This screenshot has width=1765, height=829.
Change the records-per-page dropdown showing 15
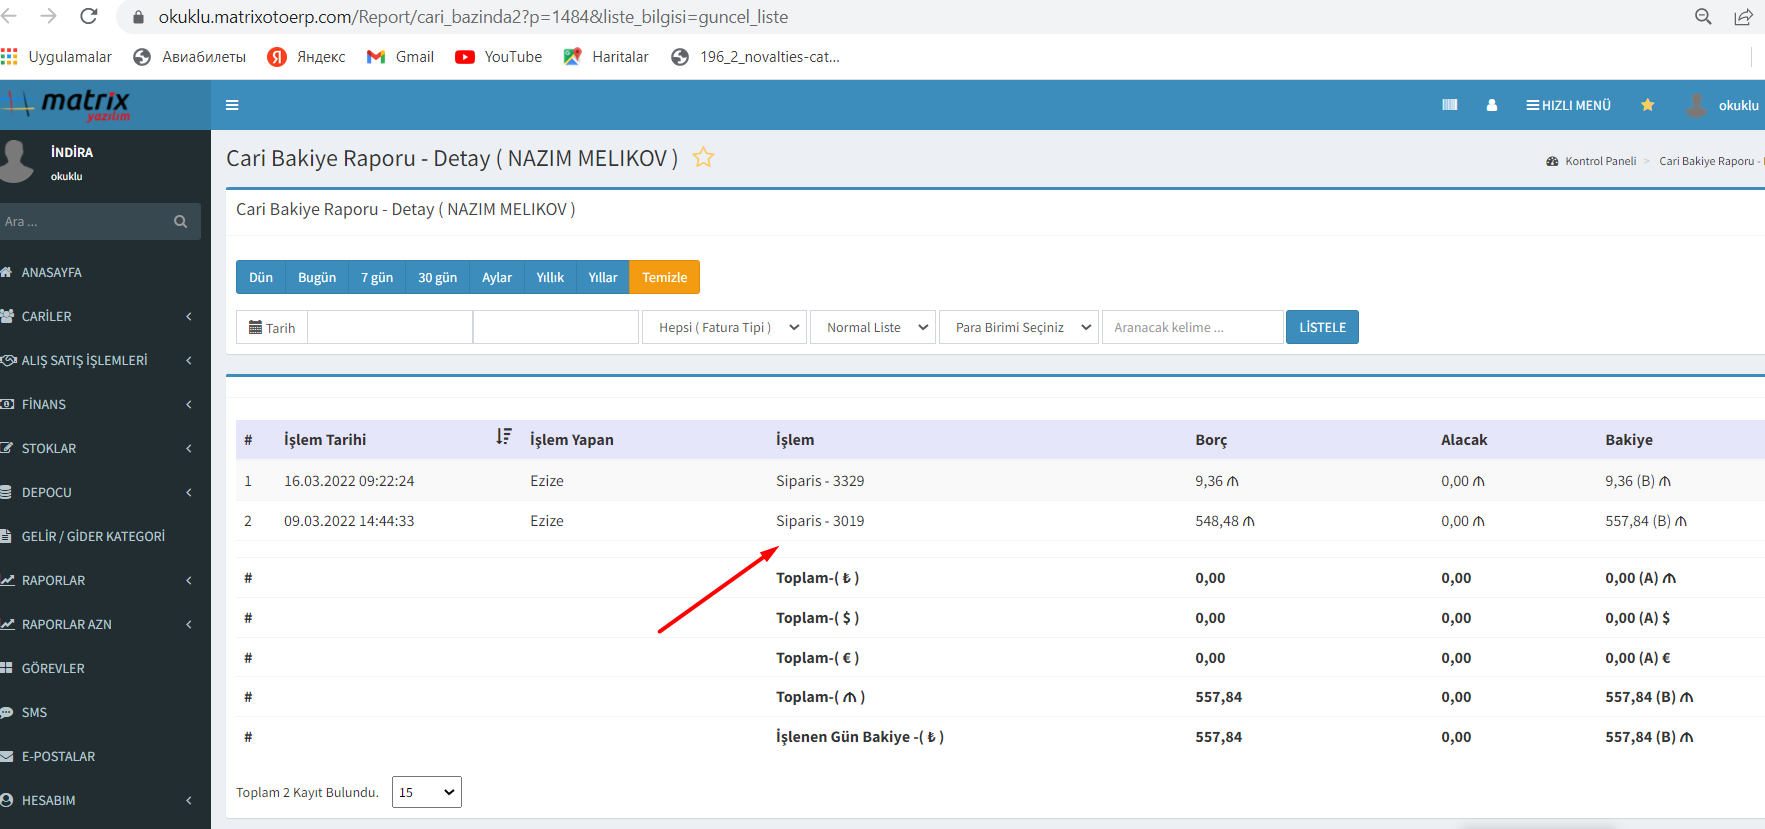point(426,792)
